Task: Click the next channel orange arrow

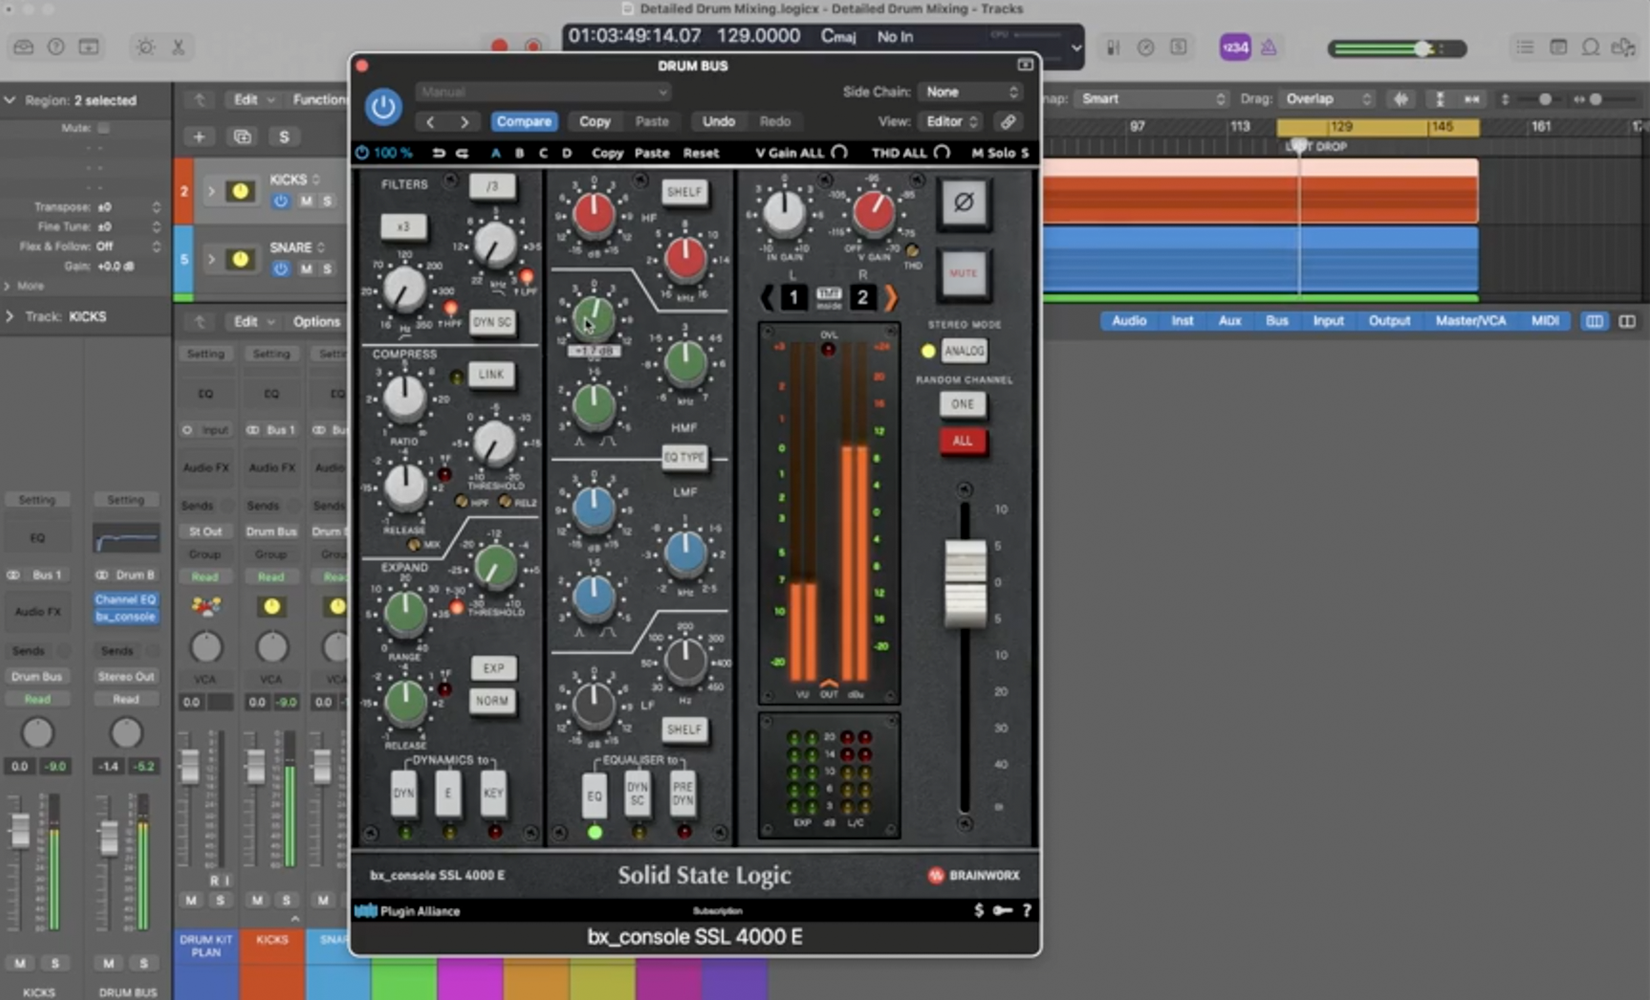Action: click(x=890, y=297)
